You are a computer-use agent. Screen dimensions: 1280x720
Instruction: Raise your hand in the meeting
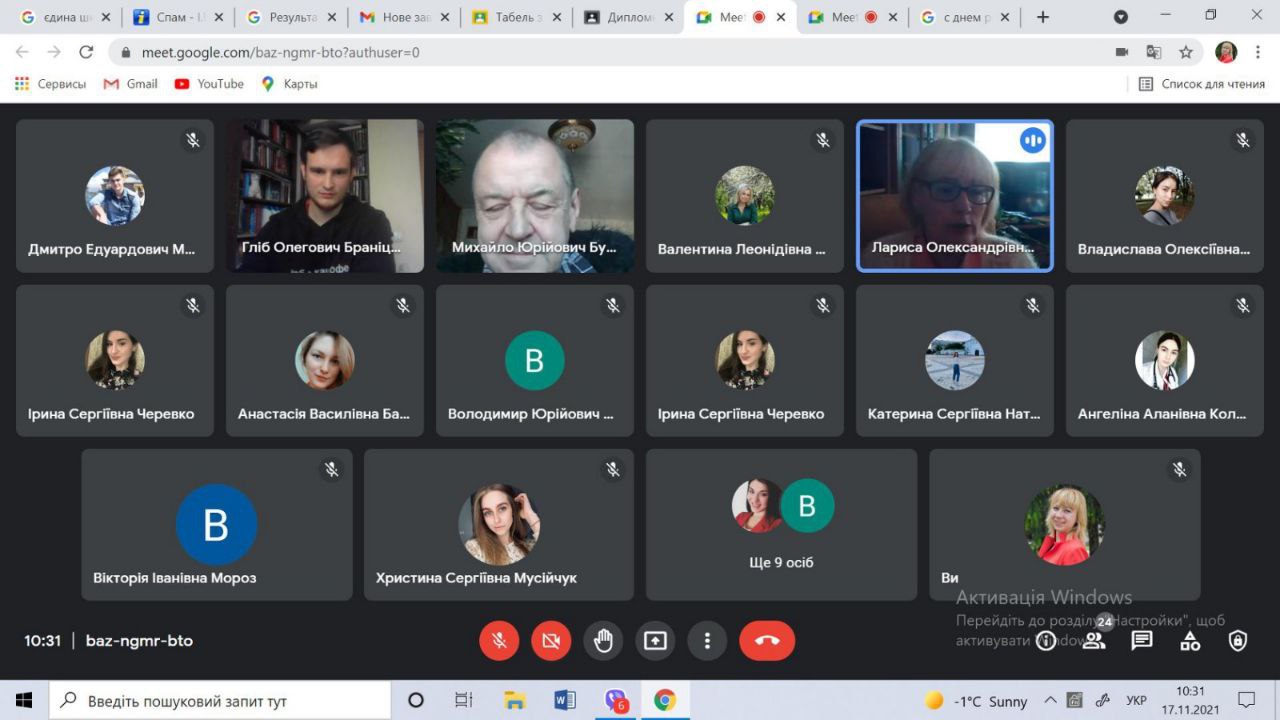click(603, 641)
